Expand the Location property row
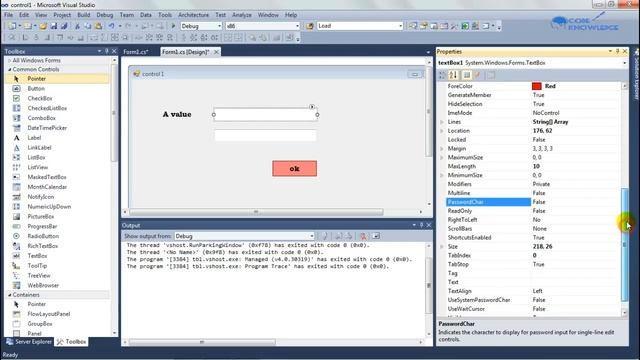Image resolution: width=640 pixels, height=360 pixels. (442, 131)
